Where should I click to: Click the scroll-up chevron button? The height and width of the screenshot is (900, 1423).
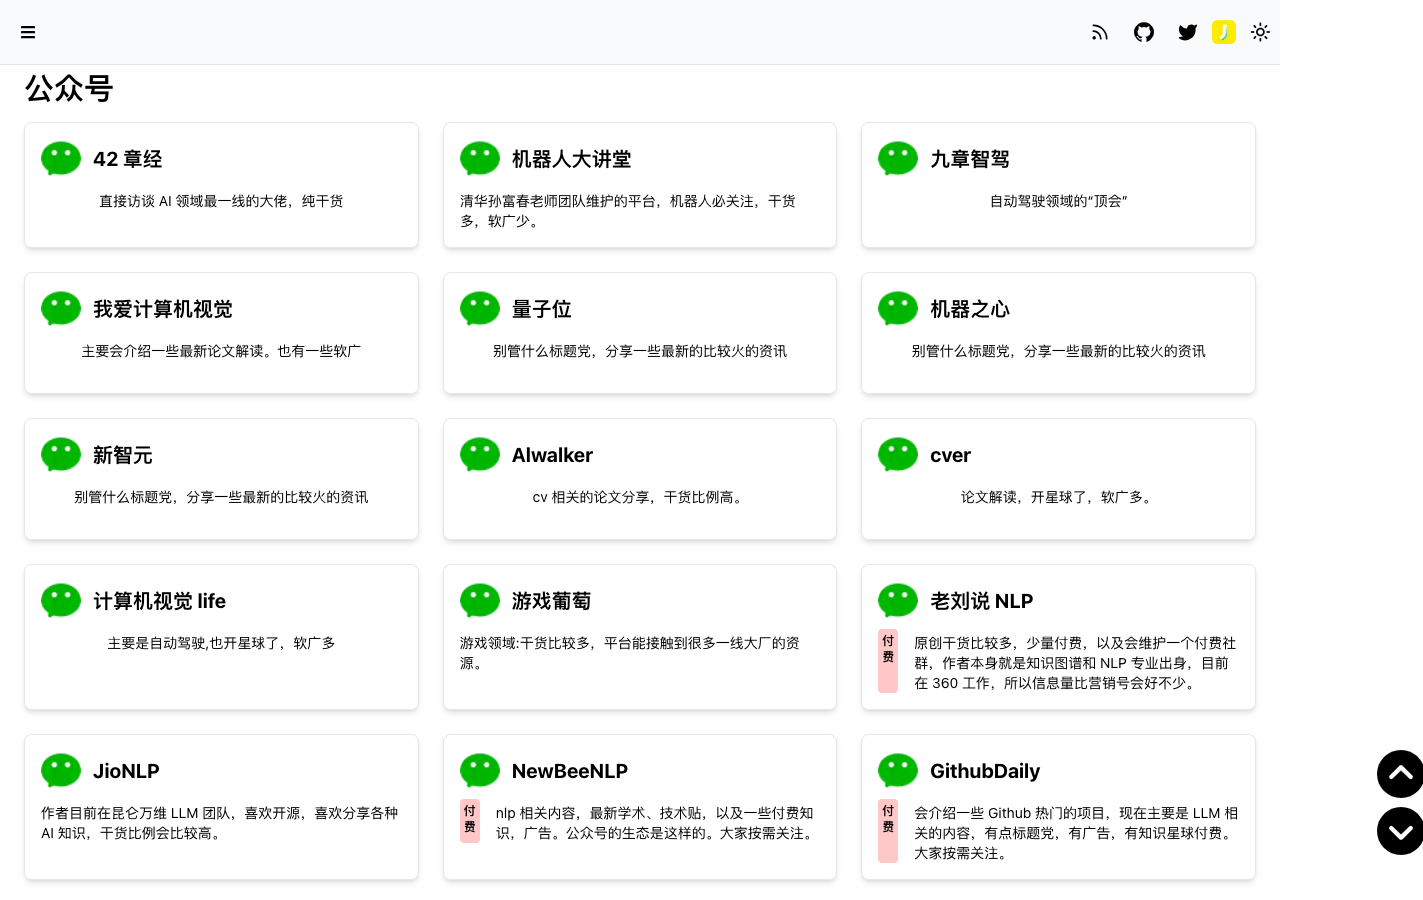pyautogui.click(x=1400, y=773)
